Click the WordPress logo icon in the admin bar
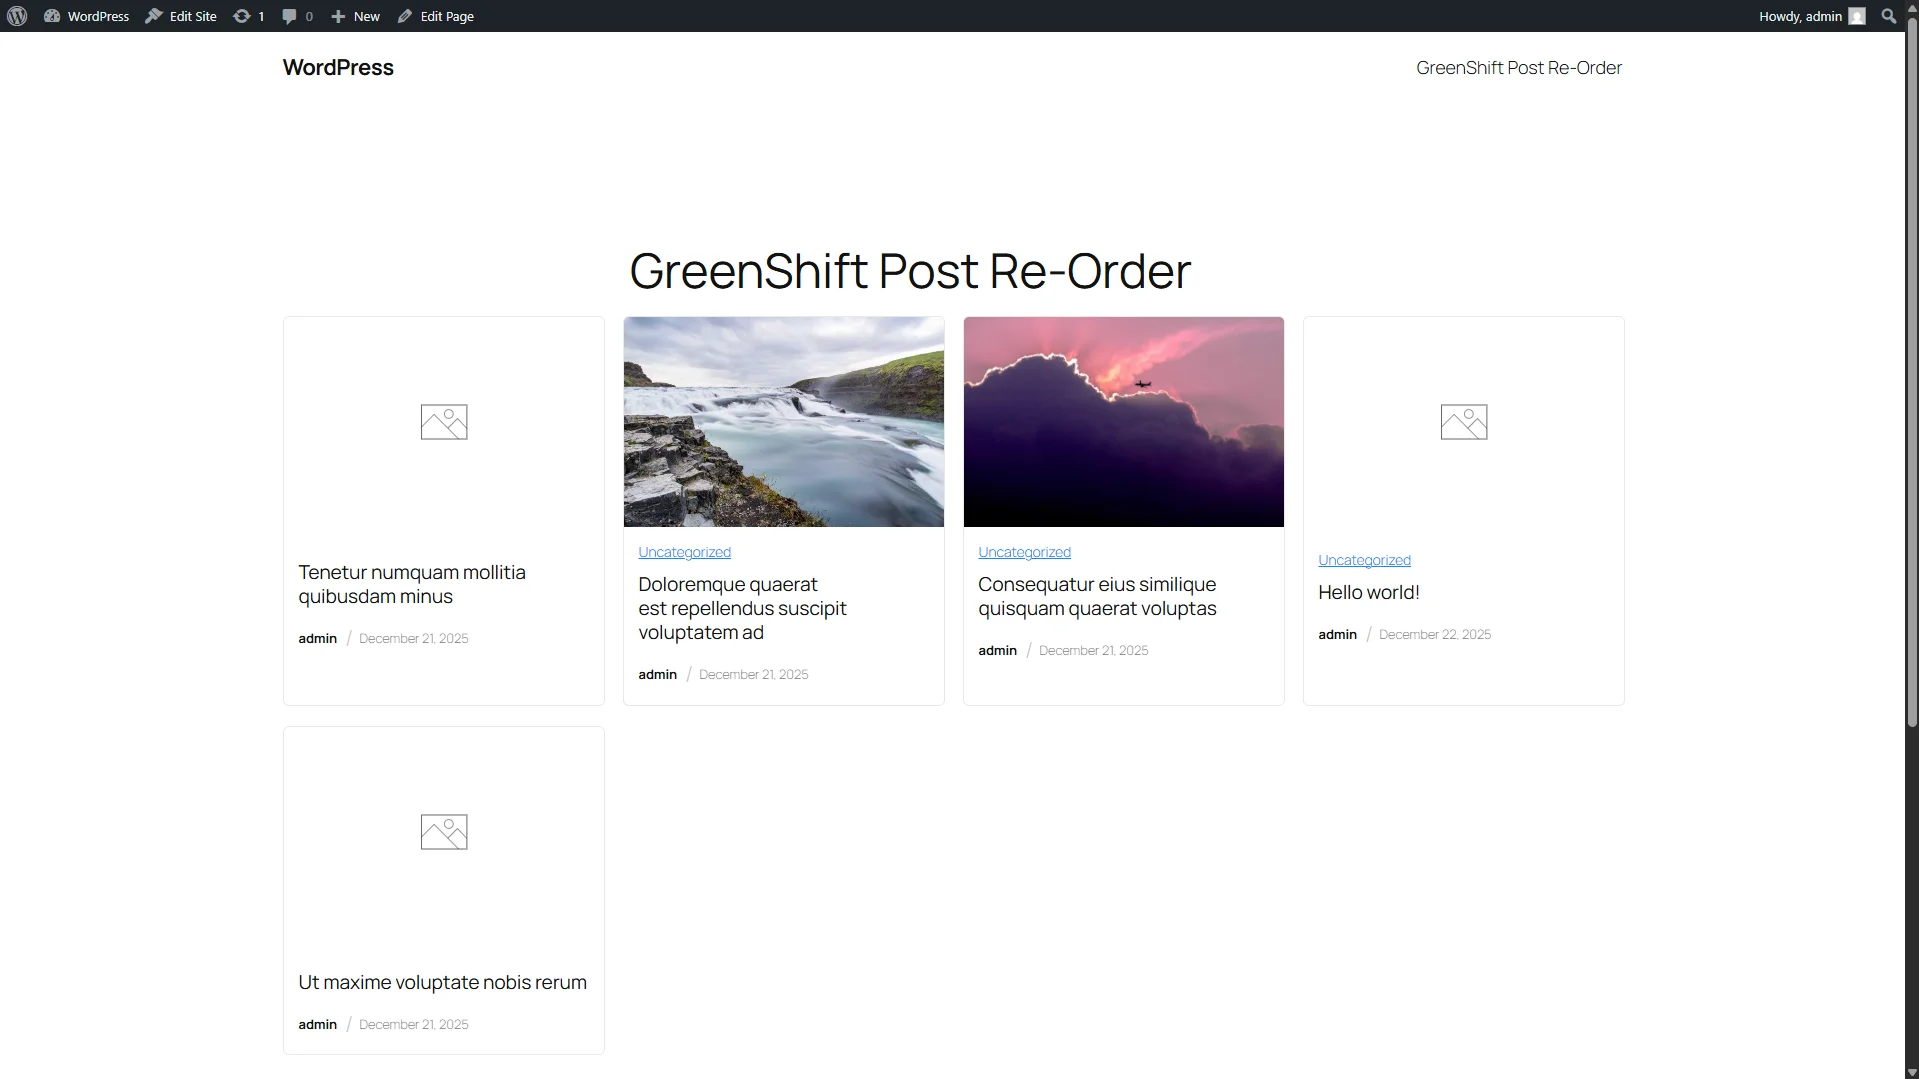 (17, 16)
